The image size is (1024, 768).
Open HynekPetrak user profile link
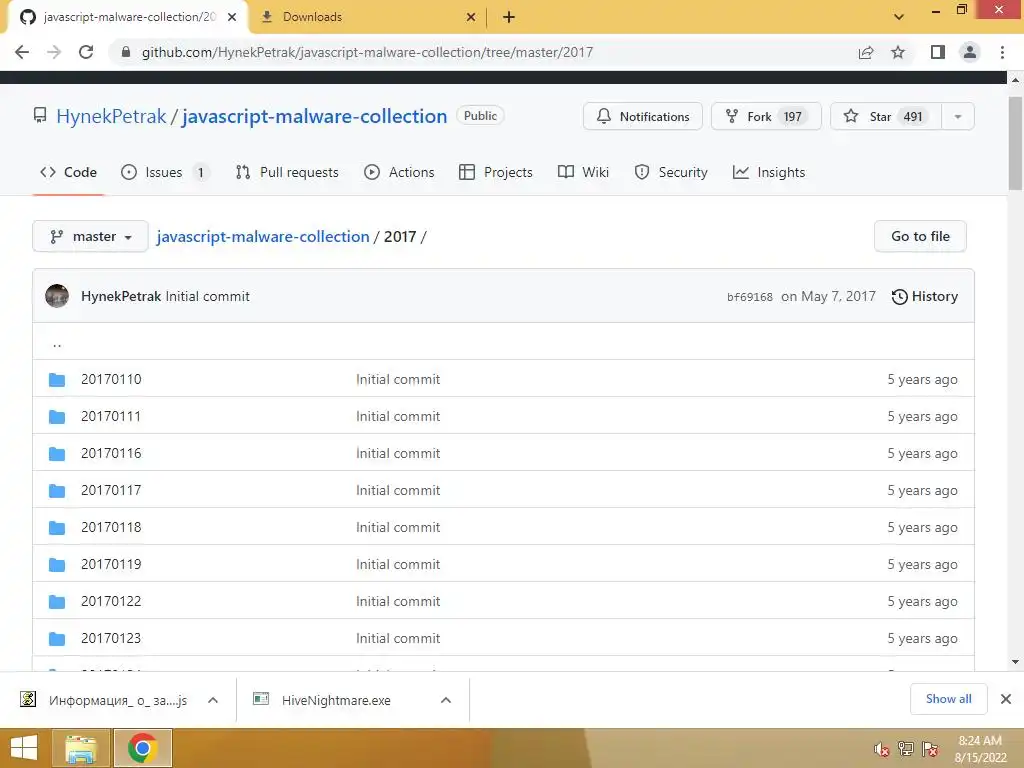click(x=111, y=116)
